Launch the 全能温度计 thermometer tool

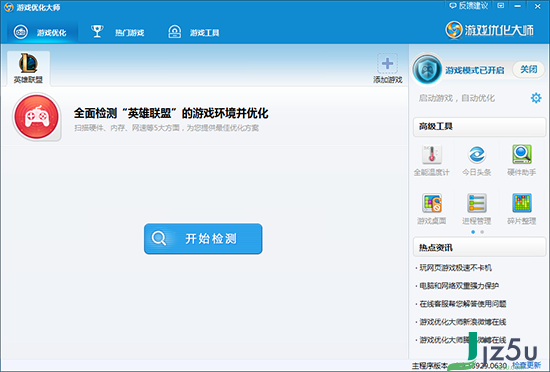(432, 160)
